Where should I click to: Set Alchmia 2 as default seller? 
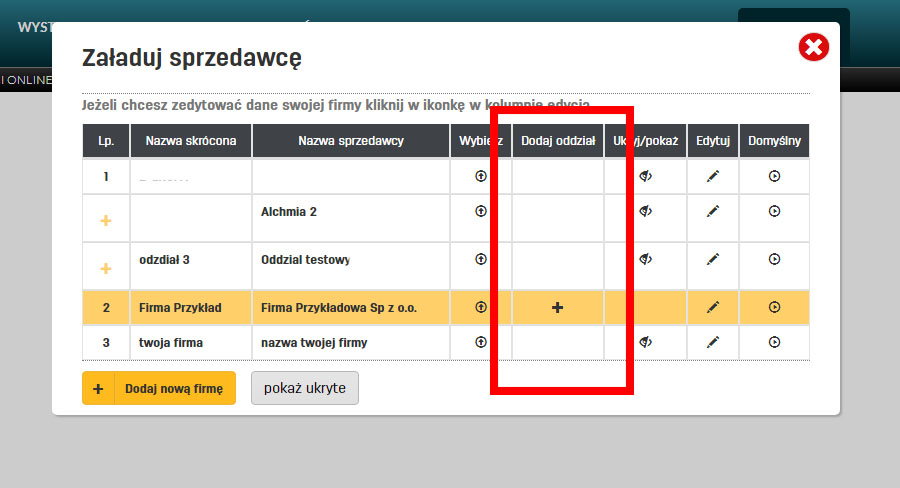tap(774, 211)
